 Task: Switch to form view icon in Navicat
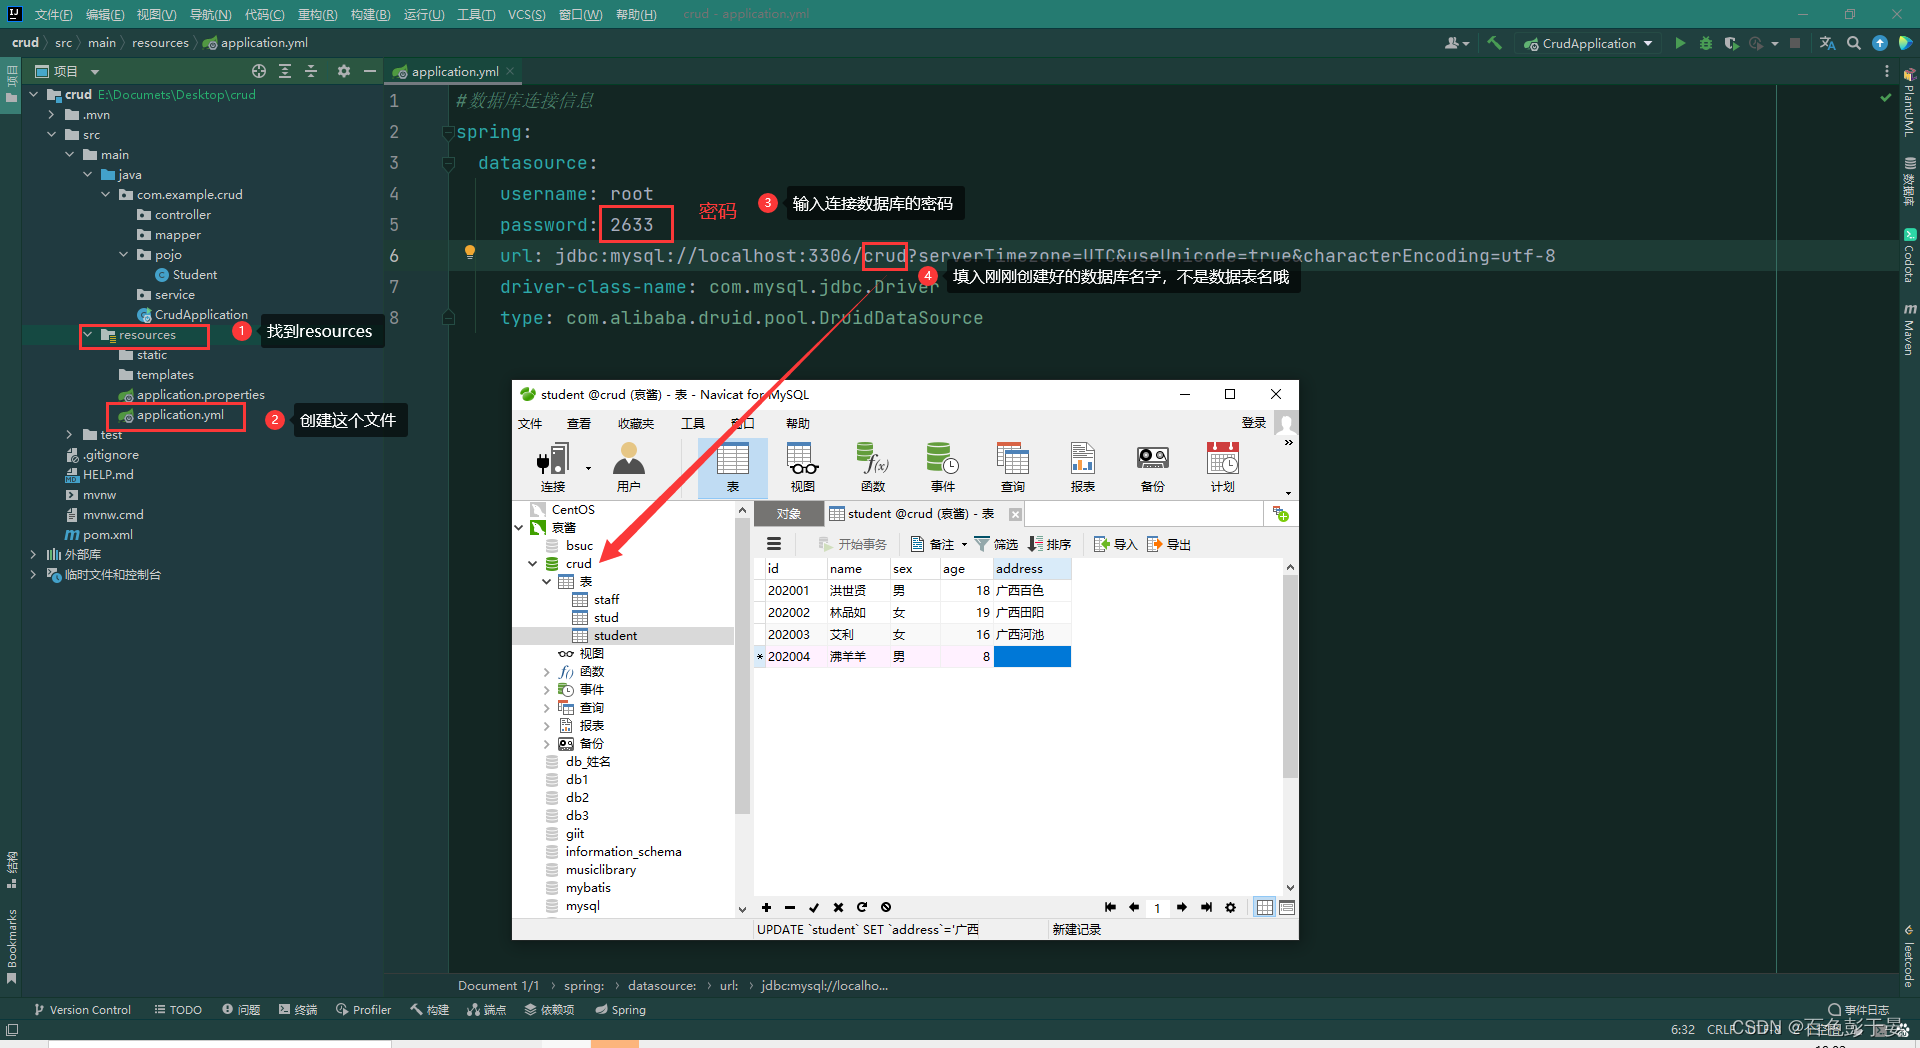(x=1287, y=907)
